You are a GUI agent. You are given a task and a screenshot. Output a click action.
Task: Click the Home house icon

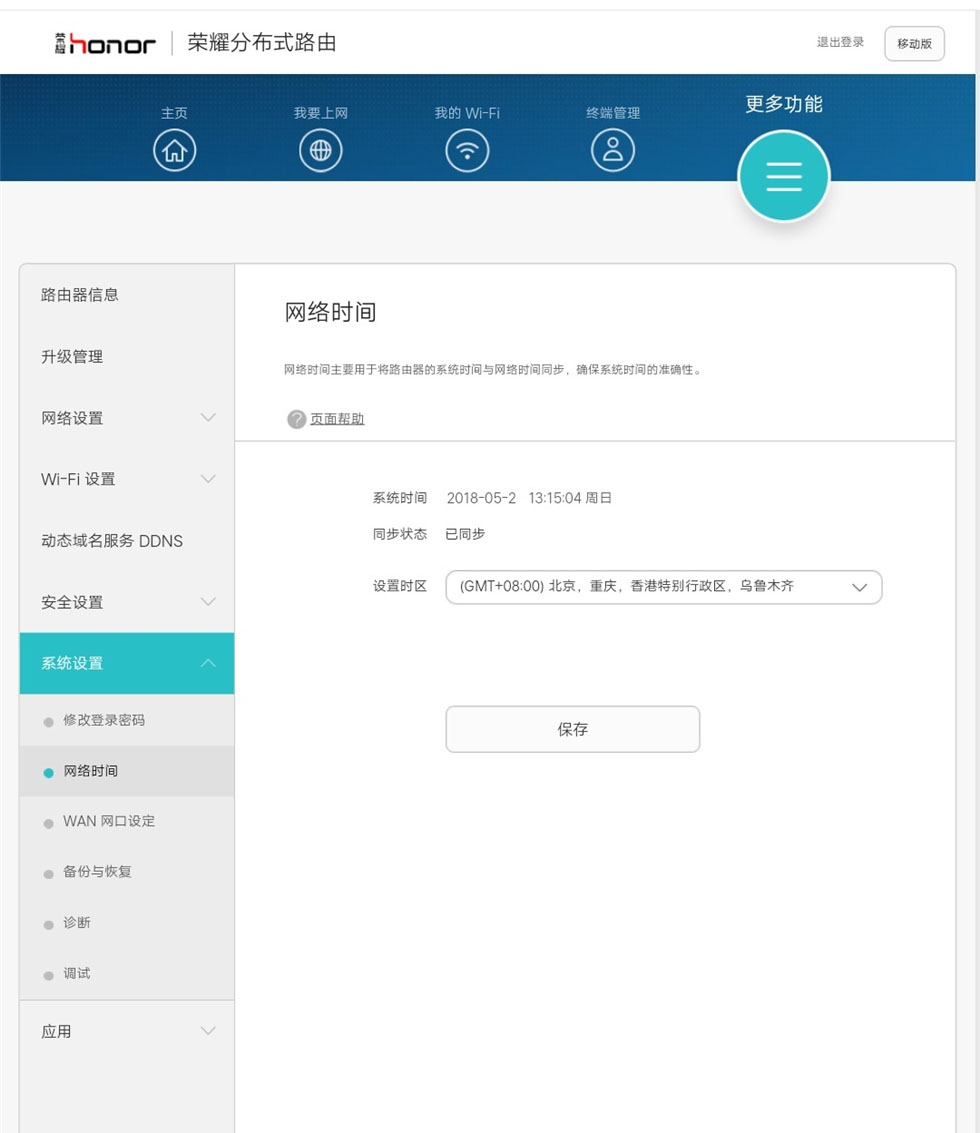pyautogui.click(x=174, y=151)
